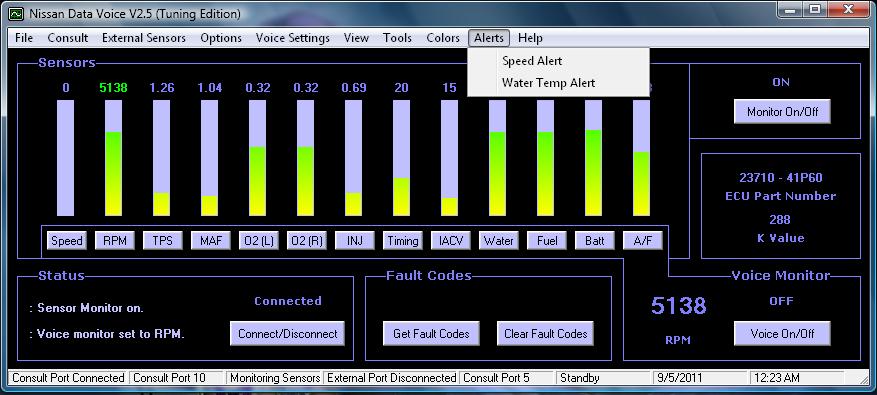Image resolution: width=877 pixels, height=395 pixels.
Task: Open the External Sensors menu
Action: [x=144, y=38]
